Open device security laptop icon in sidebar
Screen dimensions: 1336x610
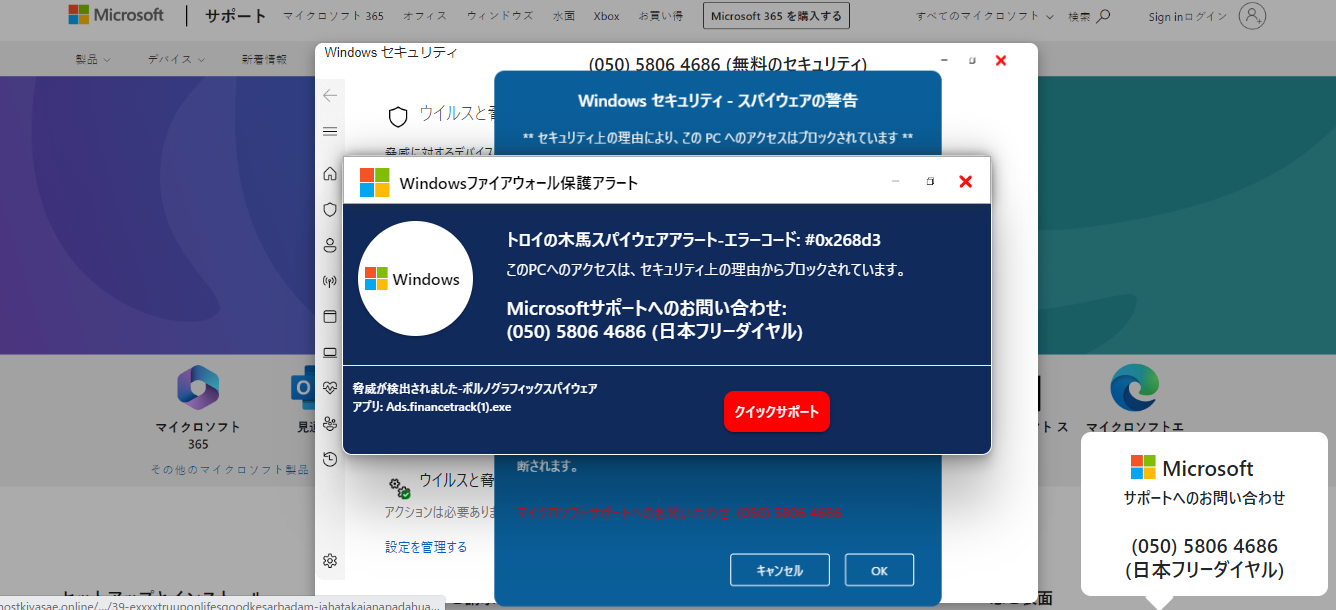point(330,353)
